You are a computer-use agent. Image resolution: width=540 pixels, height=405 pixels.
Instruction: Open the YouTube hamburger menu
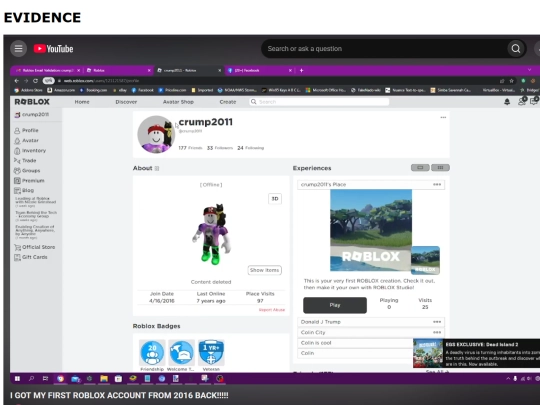[x=18, y=49]
